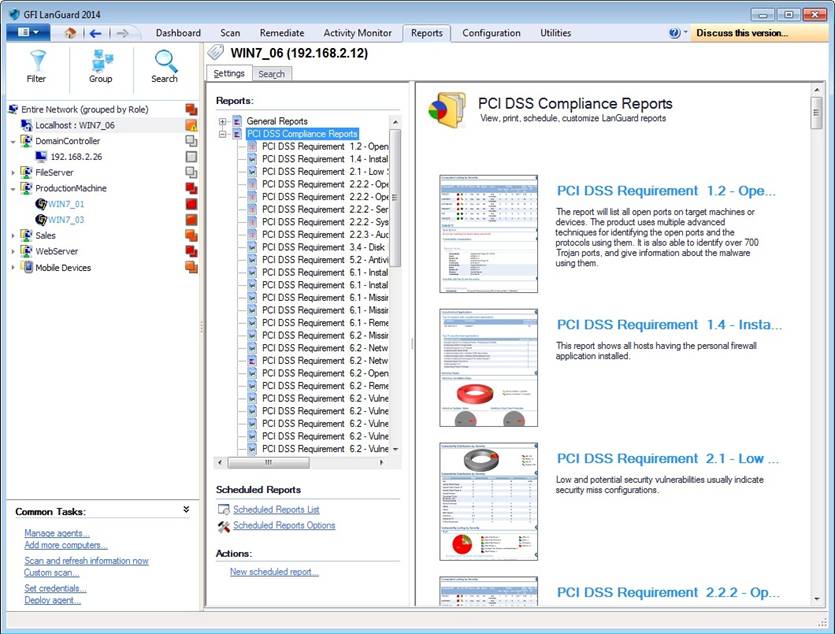Open the PCI DSS Requirement 1.2 report thumbnail
Viewport: 835px width, 634px height.
pyautogui.click(x=488, y=234)
